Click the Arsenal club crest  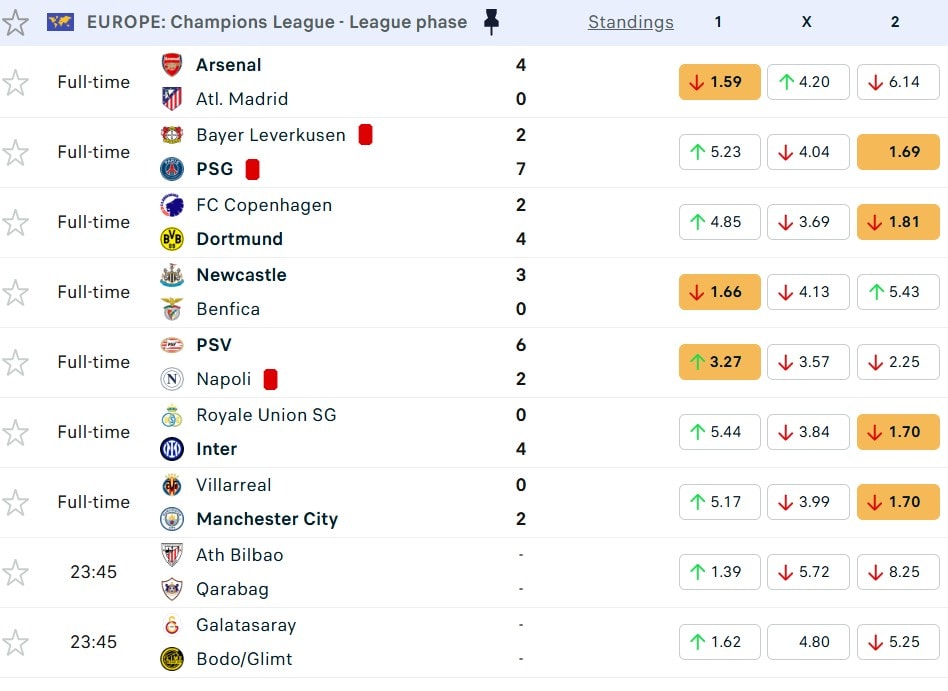coord(172,65)
